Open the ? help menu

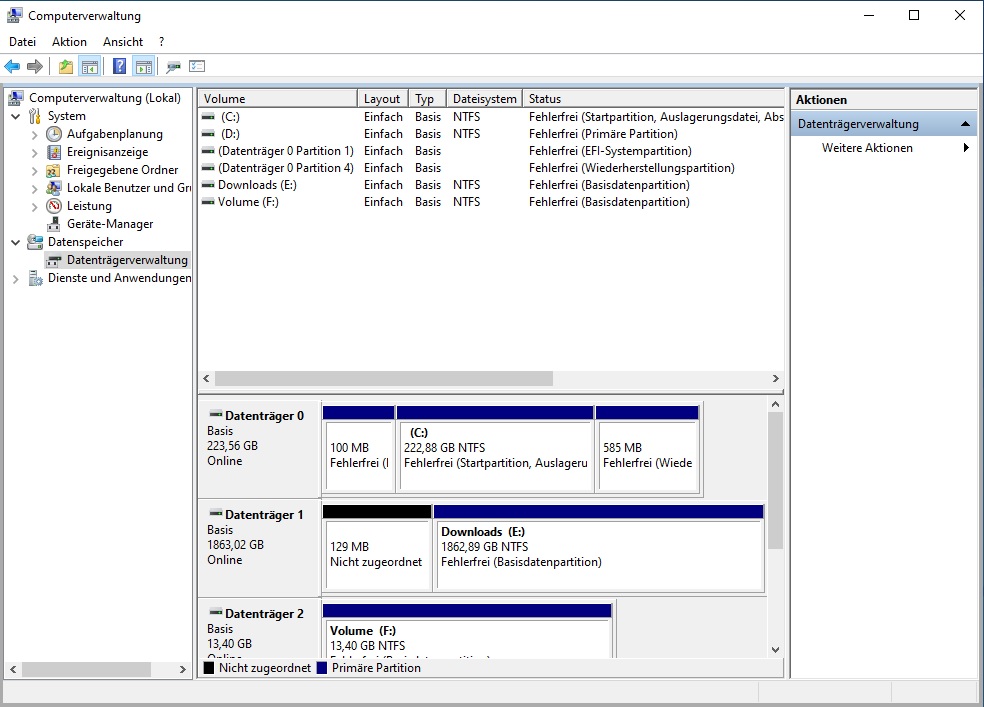(161, 41)
